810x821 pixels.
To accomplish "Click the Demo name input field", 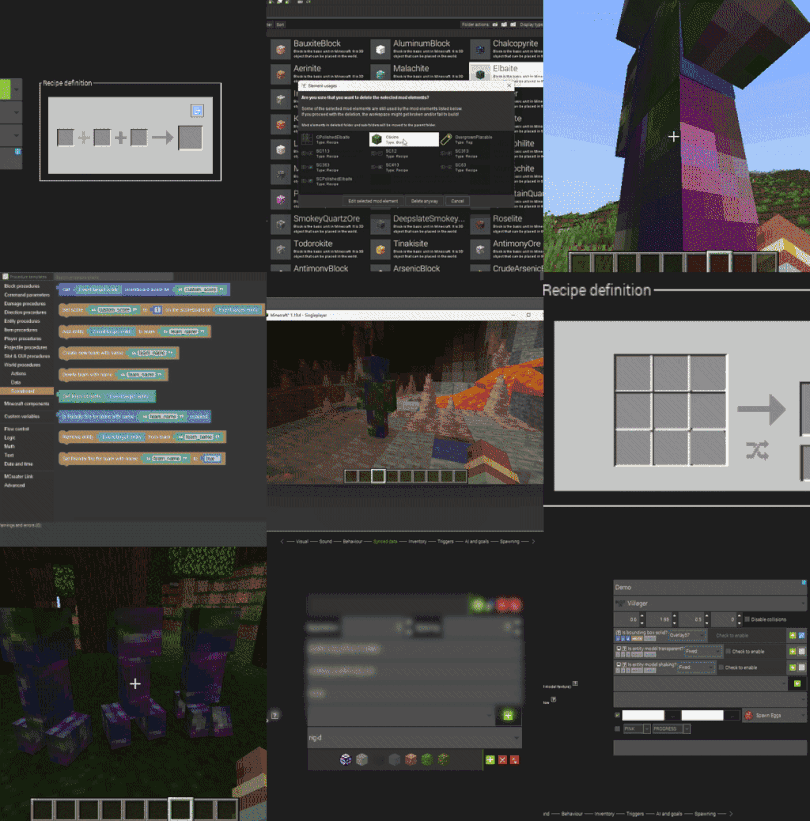I will (709, 587).
